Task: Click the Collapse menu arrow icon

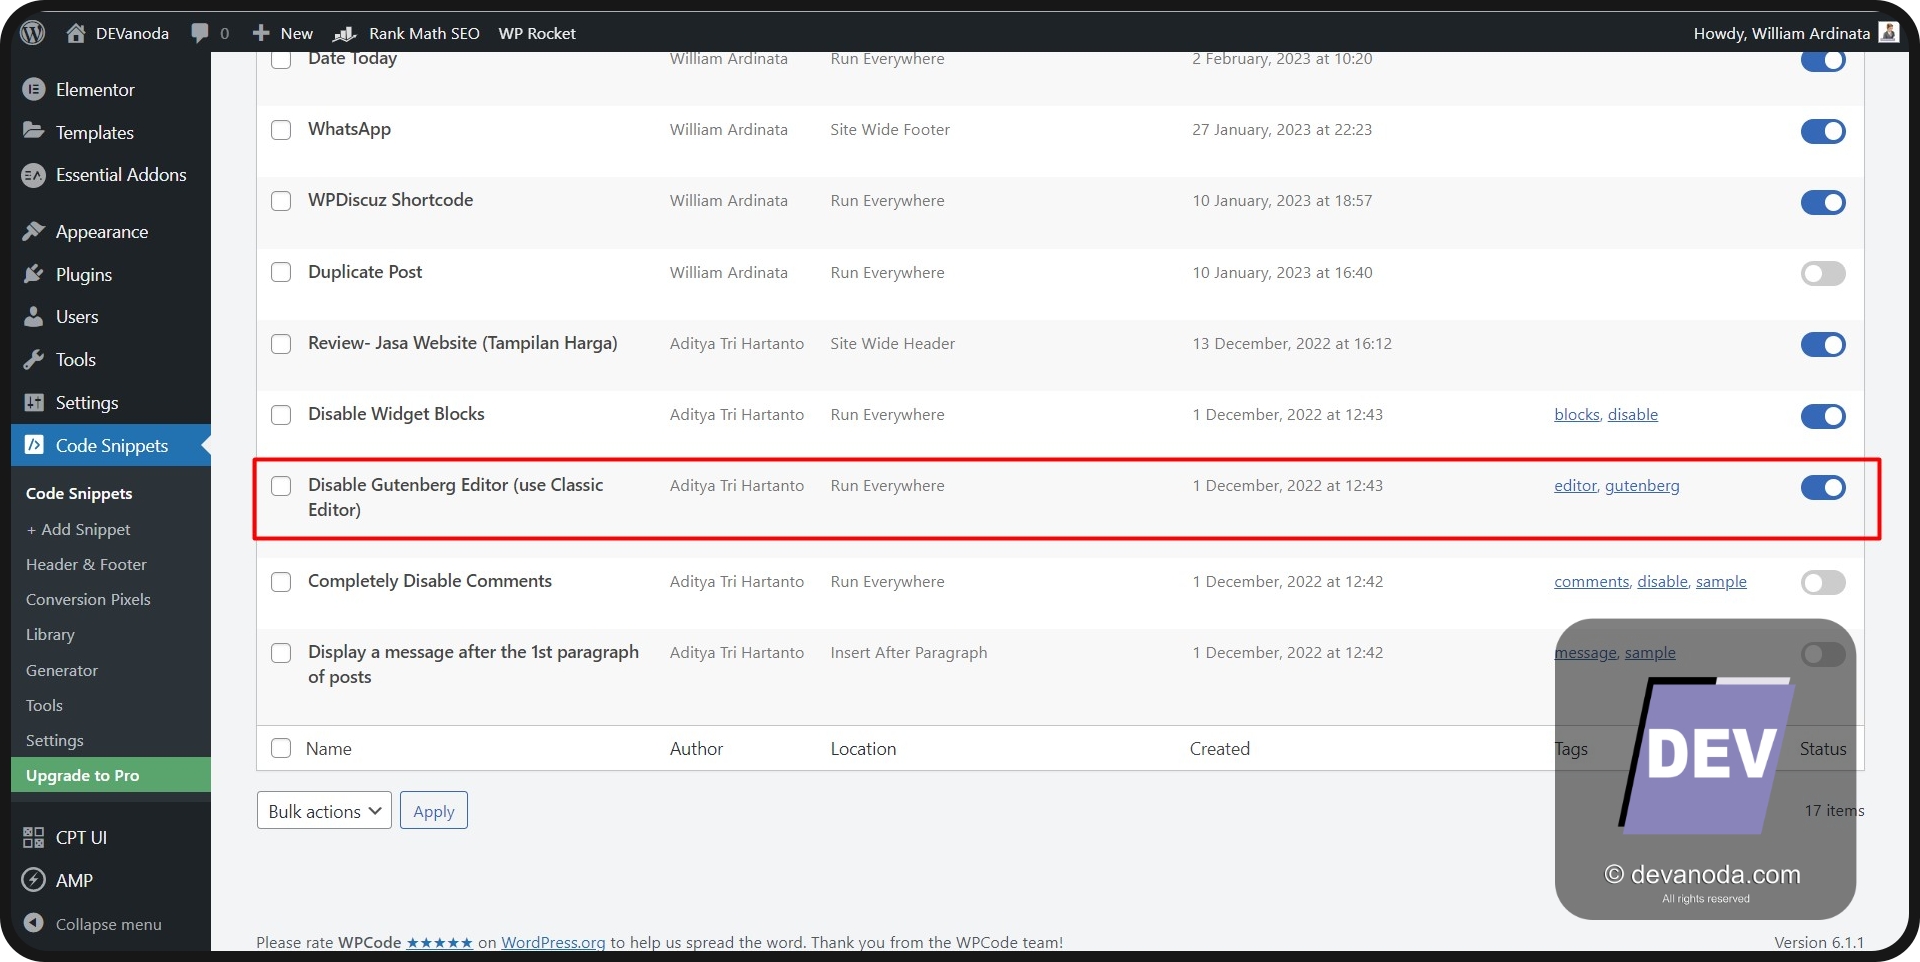Action: 34,923
